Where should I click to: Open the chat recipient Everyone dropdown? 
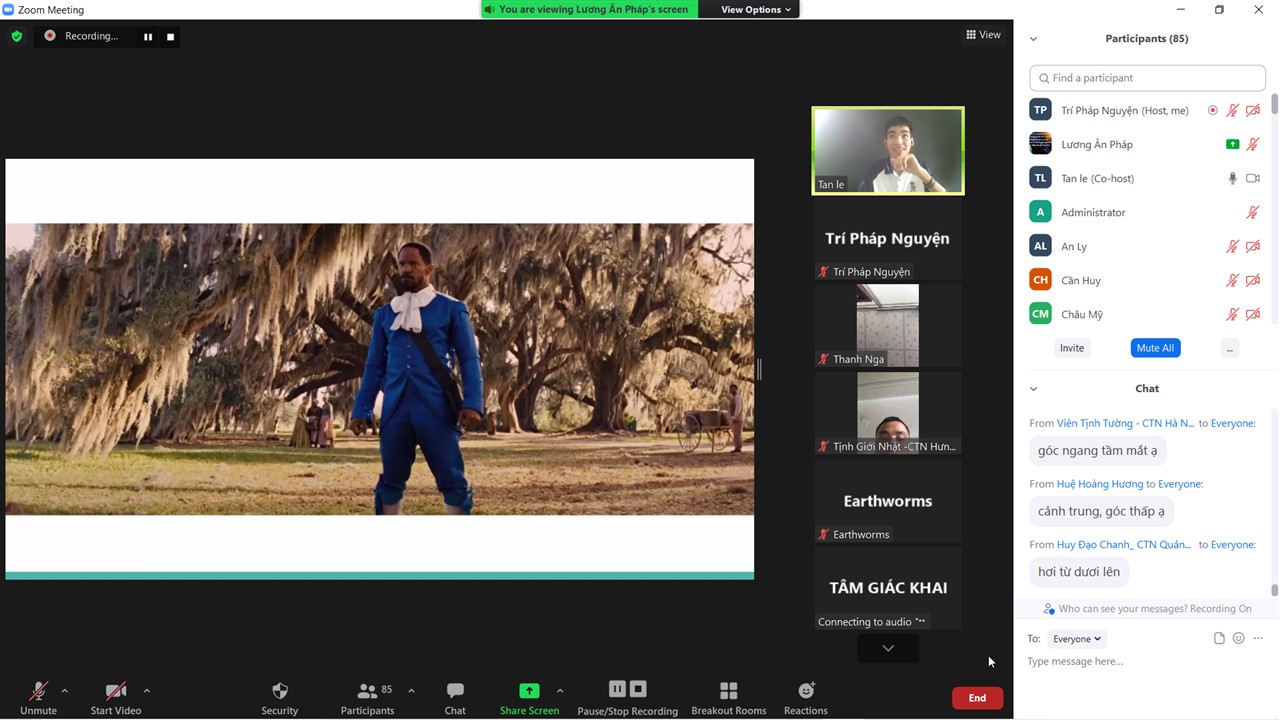coord(1076,639)
